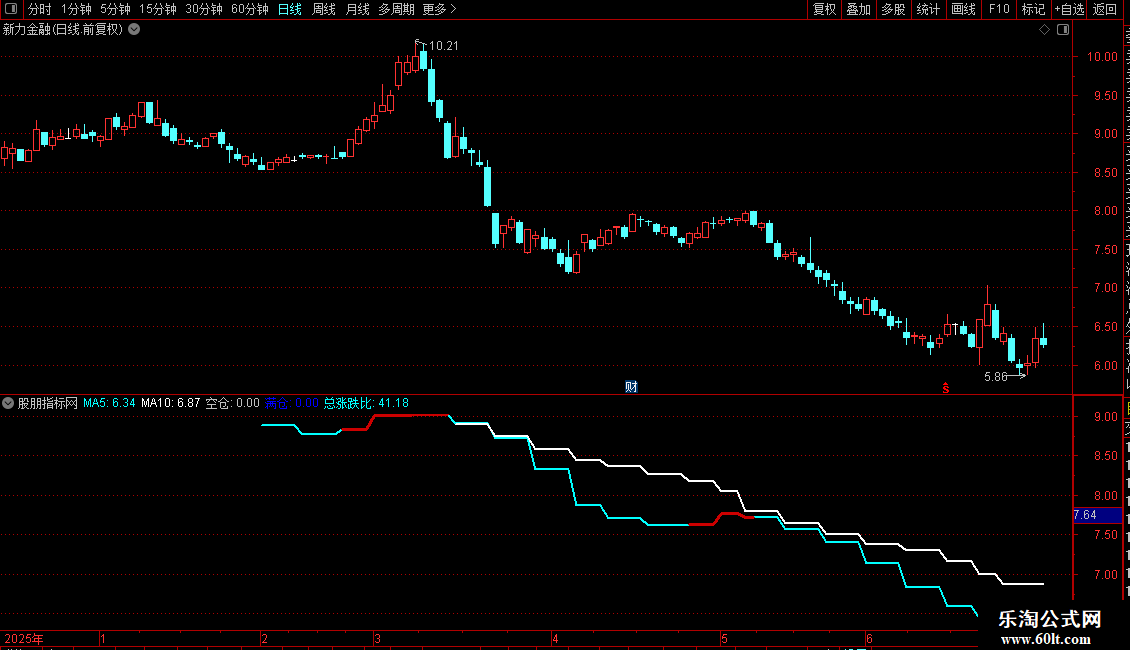Add stock with +自选
This screenshot has width=1130, height=650.
coord(1069,9)
